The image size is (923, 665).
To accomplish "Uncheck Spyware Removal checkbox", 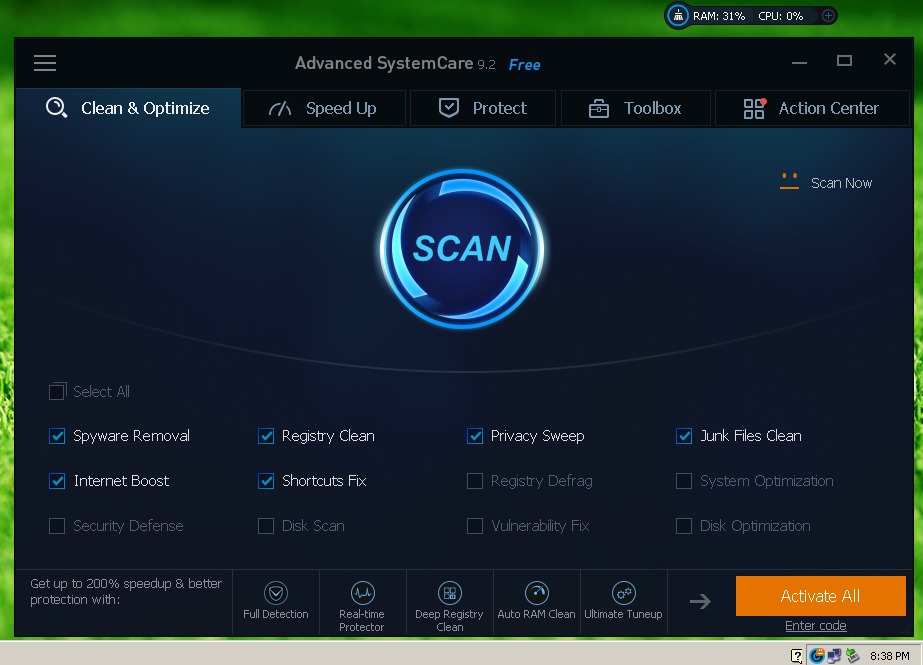I will click(x=57, y=436).
